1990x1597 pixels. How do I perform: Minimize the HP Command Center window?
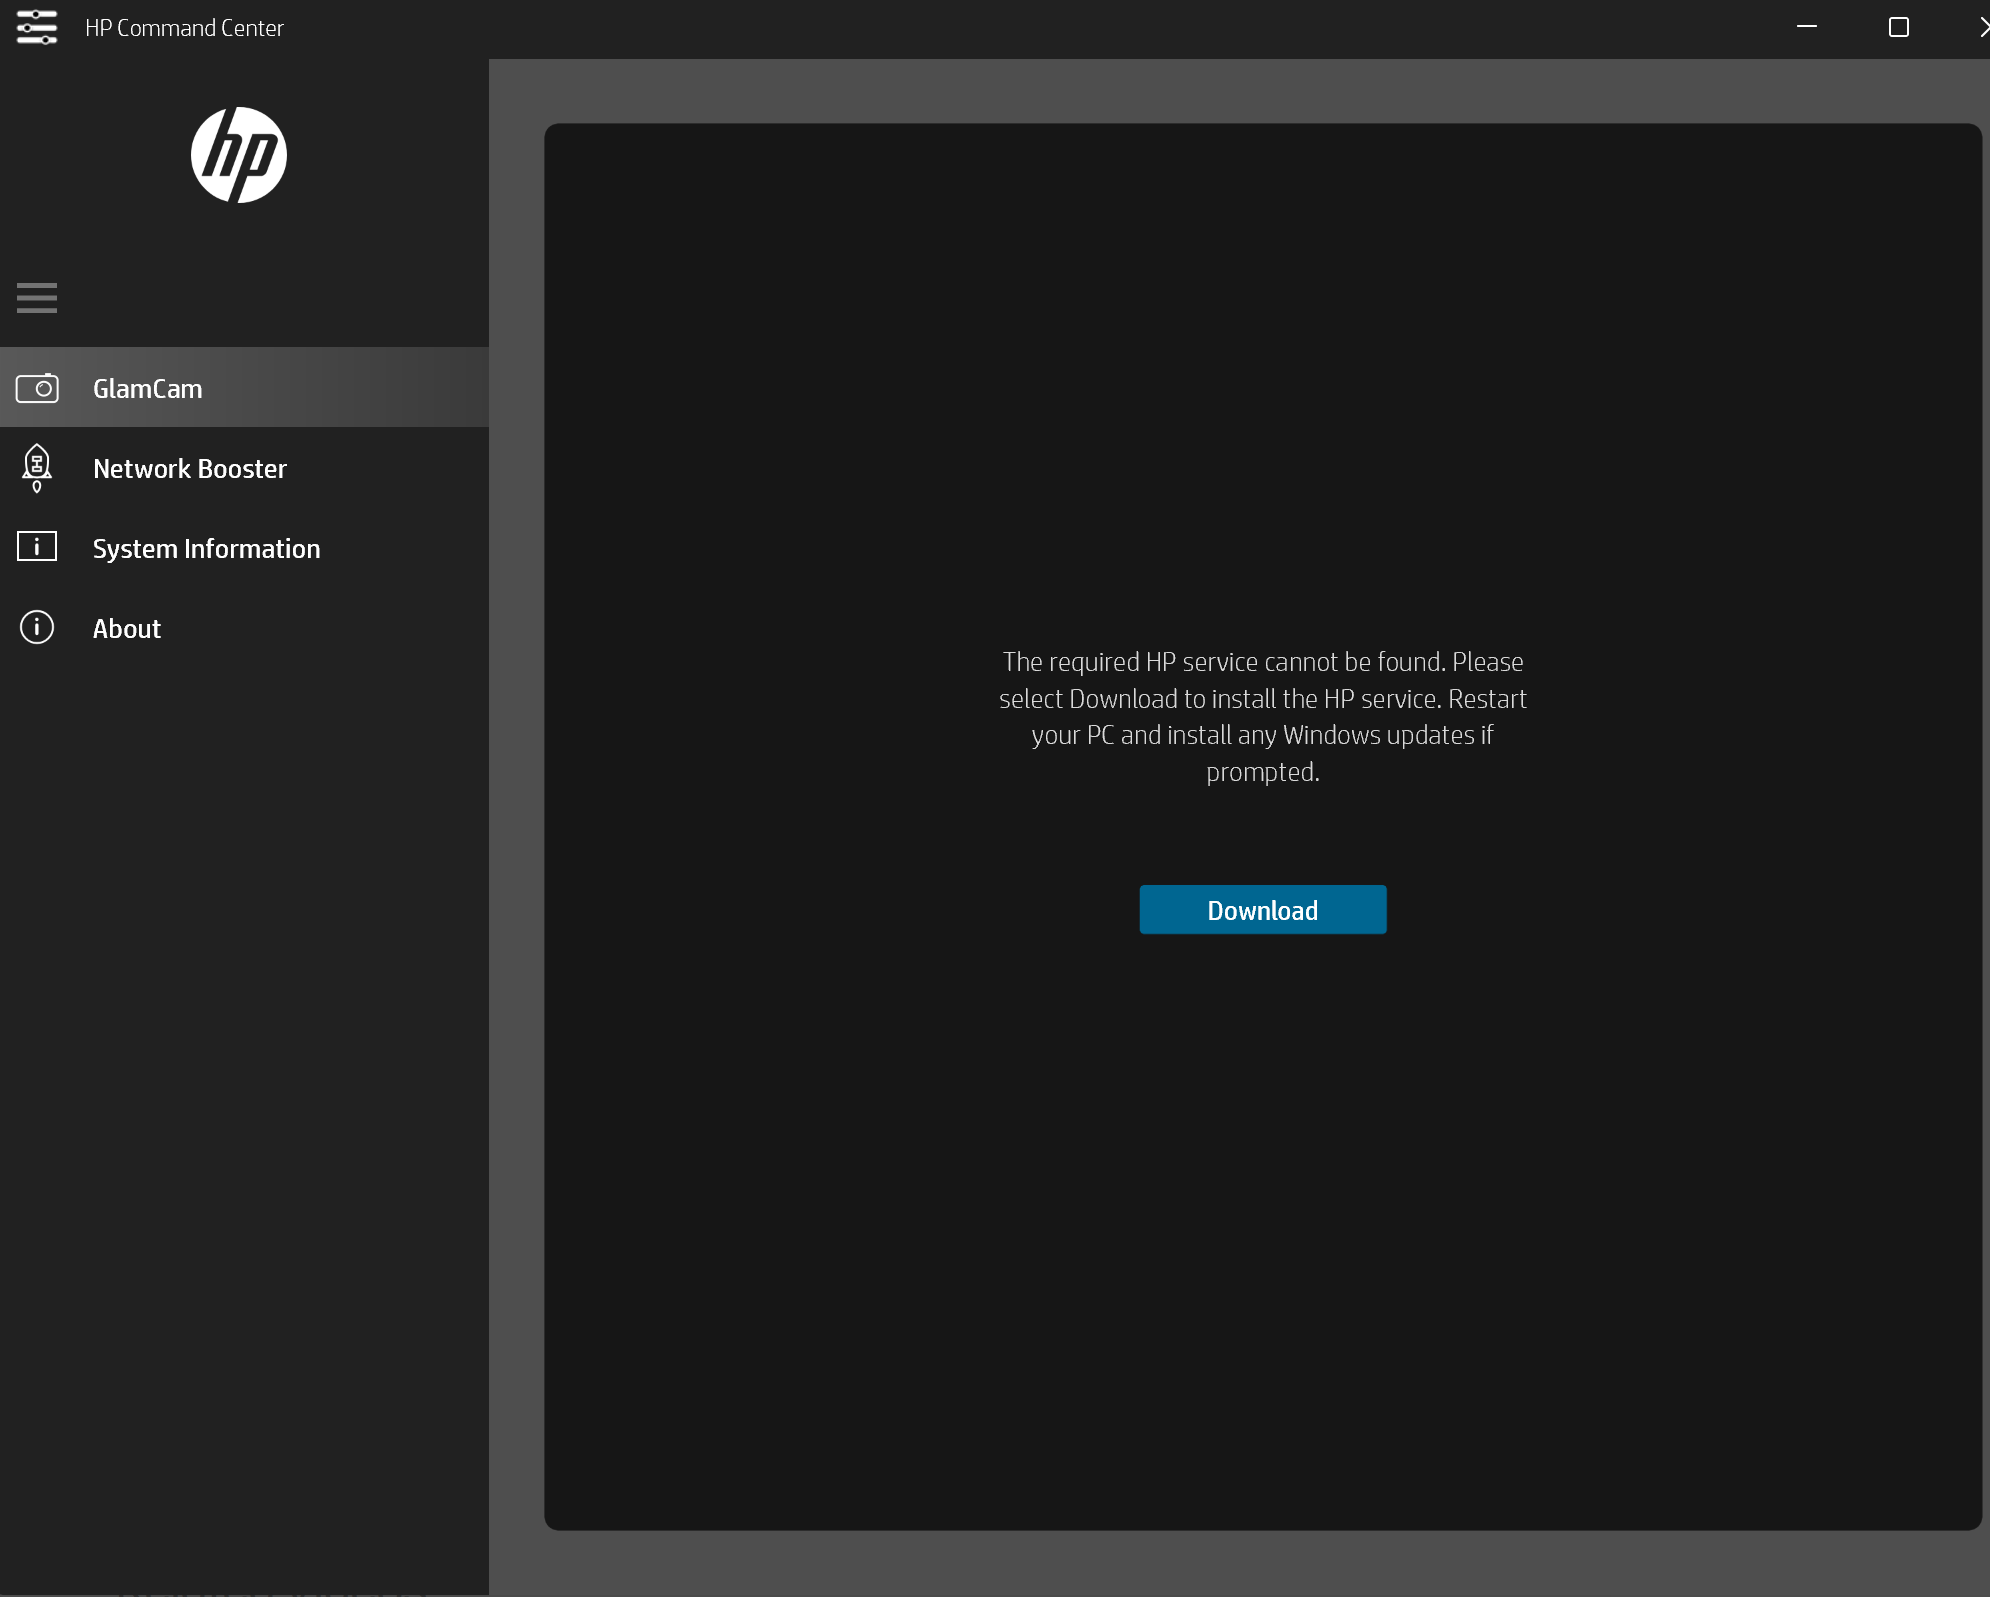point(1806,27)
